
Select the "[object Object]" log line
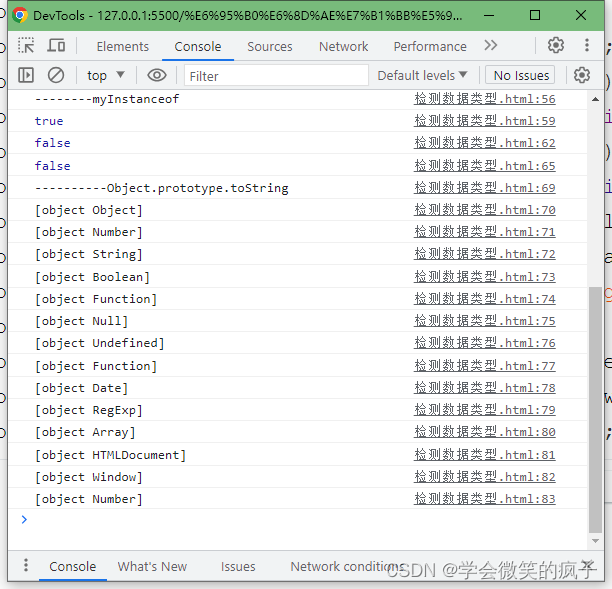[x=89, y=210]
